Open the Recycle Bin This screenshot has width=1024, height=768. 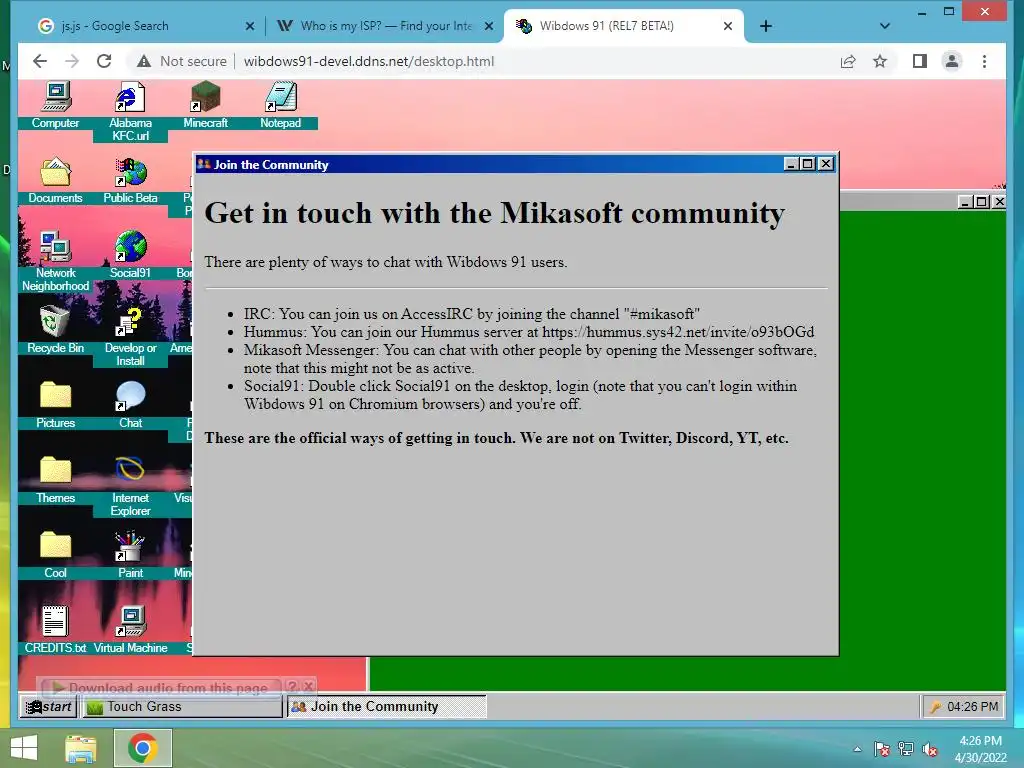point(56,330)
